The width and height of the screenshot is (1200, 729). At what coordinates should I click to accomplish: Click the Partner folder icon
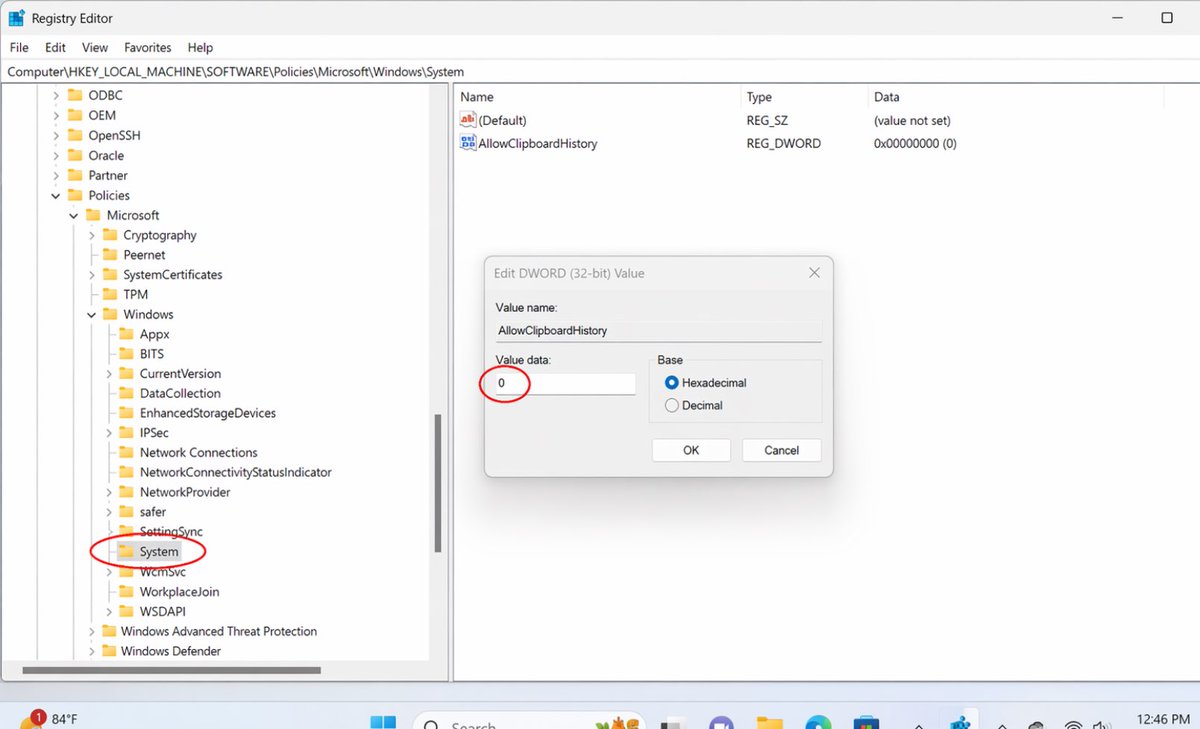75,176
